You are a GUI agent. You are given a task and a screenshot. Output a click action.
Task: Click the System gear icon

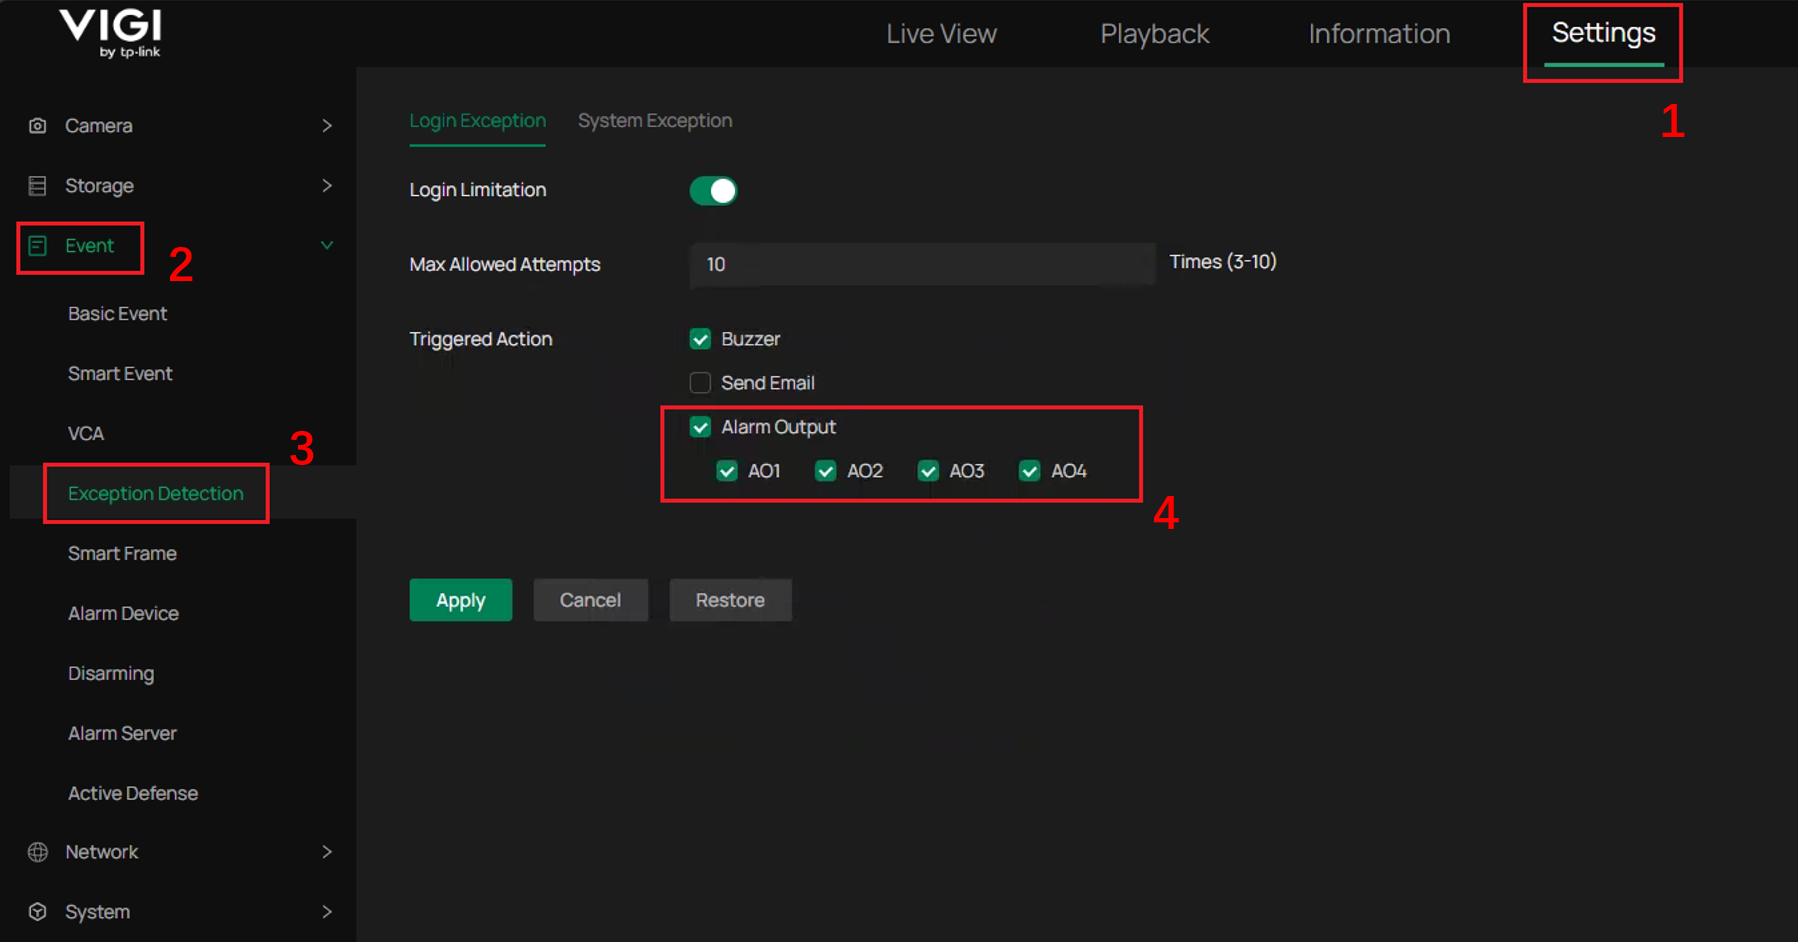(x=37, y=911)
